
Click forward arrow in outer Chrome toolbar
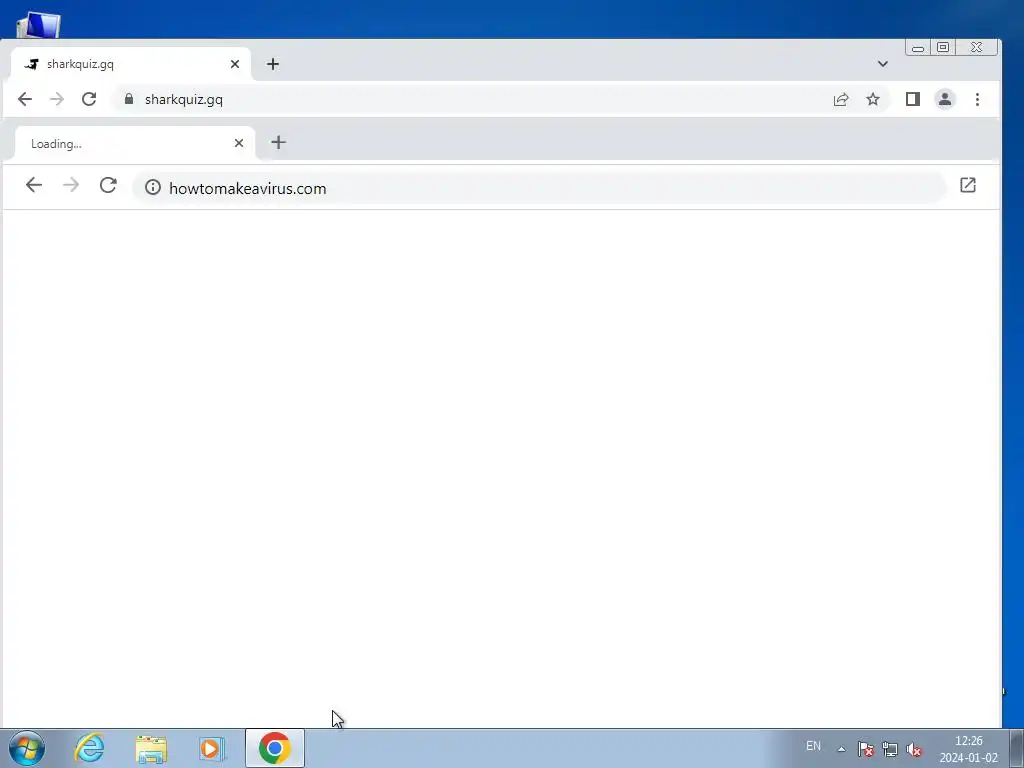(57, 99)
